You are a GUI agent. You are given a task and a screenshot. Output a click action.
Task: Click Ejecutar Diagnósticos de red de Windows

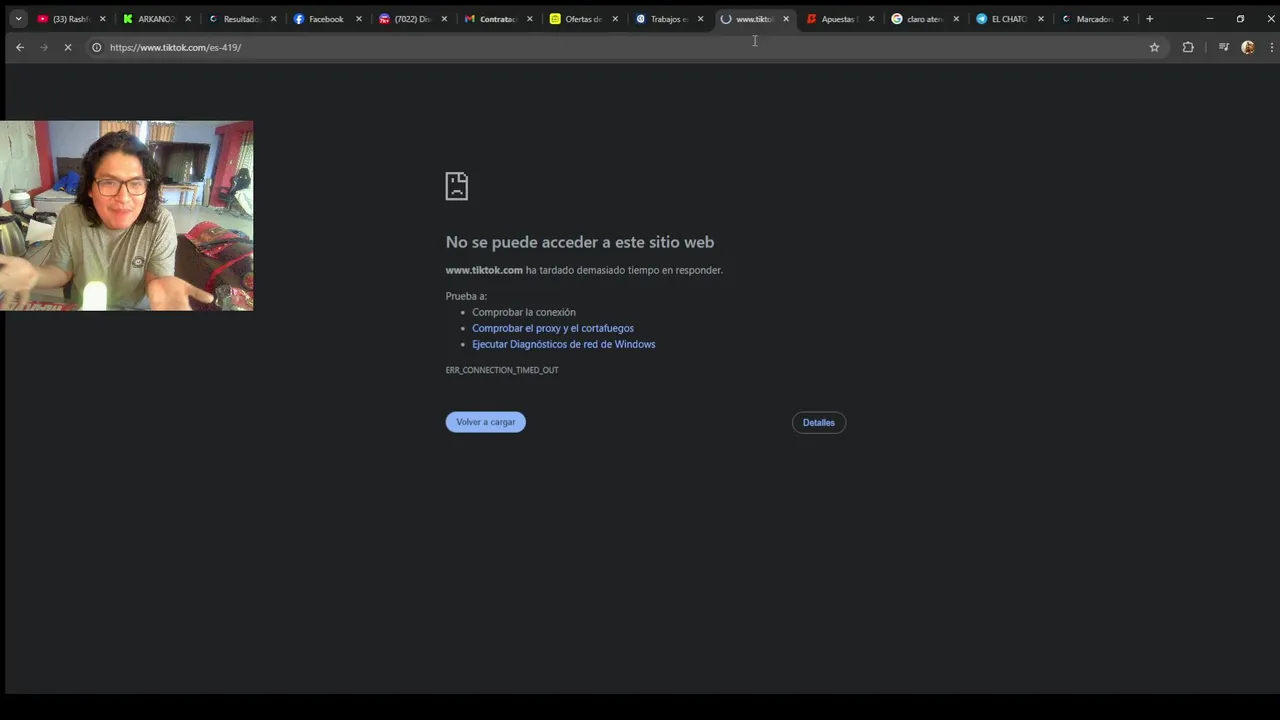click(564, 344)
